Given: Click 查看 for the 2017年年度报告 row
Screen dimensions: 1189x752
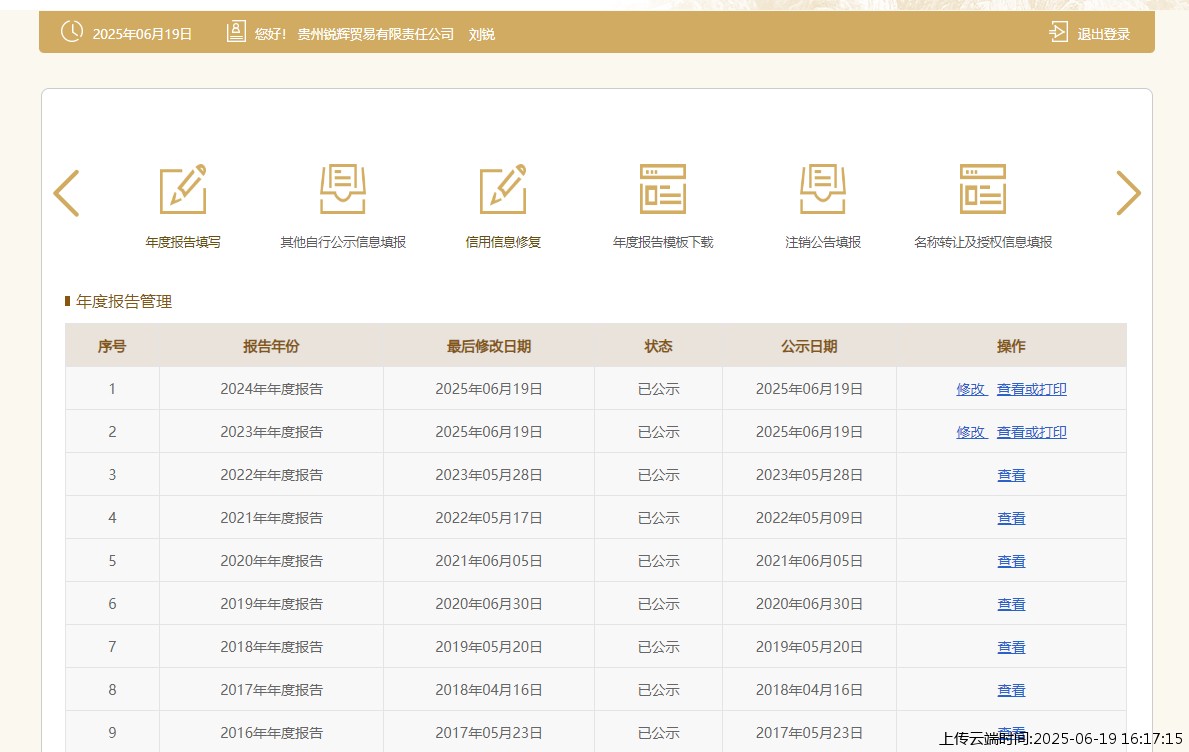Looking at the screenshot, I should click(1011, 691).
